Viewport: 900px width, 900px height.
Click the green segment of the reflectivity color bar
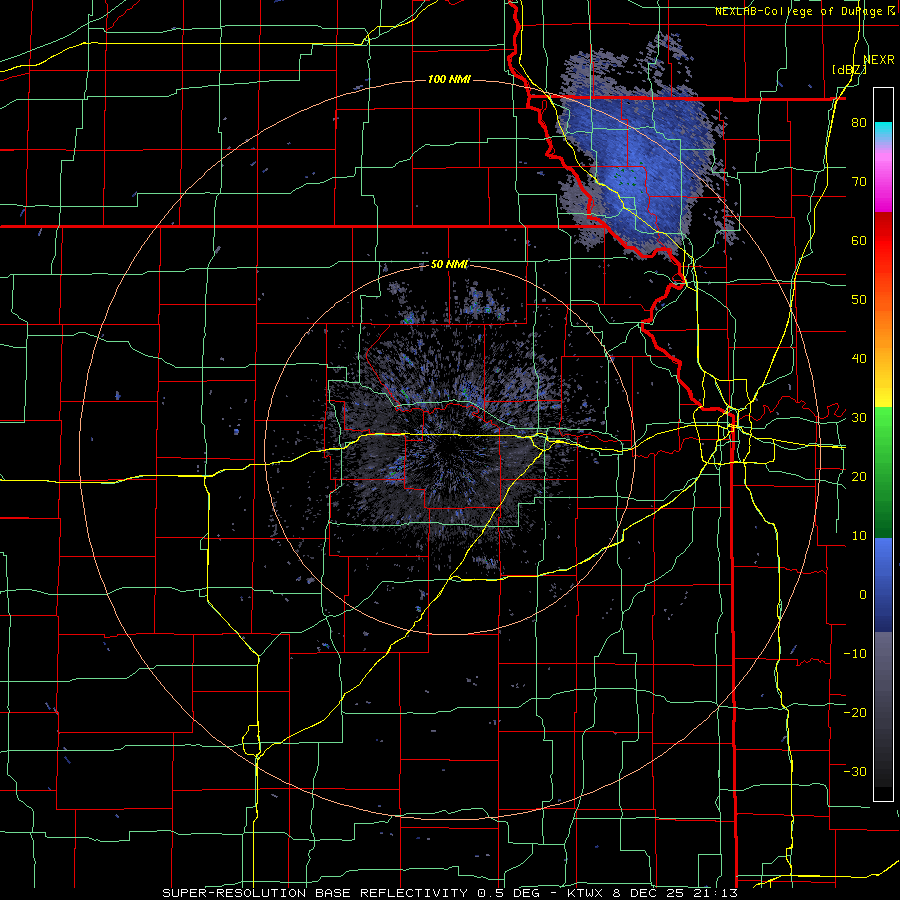883,472
